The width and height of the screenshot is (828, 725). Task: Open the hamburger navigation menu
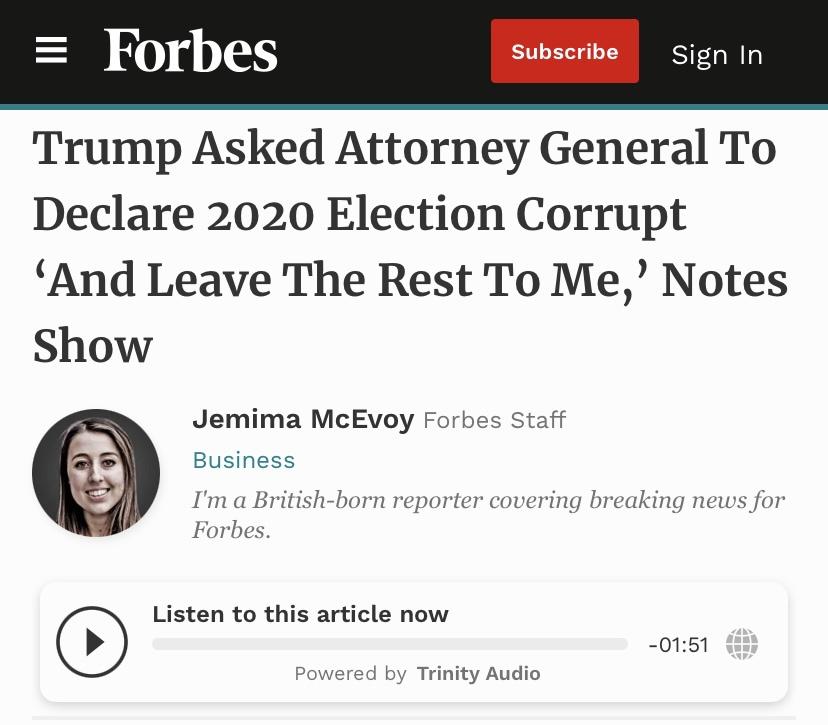point(52,51)
